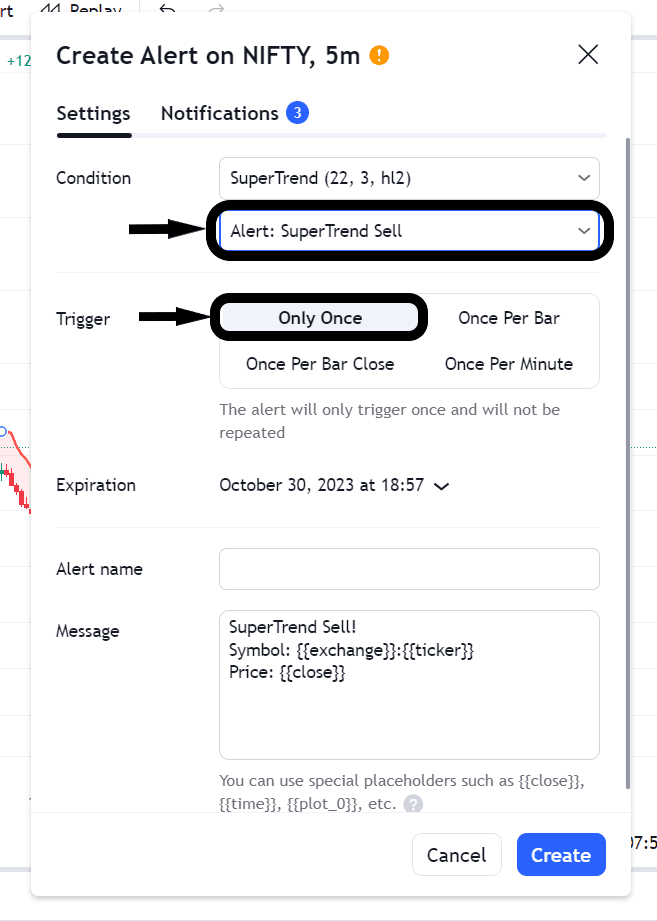The height and width of the screenshot is (921, 657).
Task: Switch to the Settings tab
Action: click(x=93, y=113)
